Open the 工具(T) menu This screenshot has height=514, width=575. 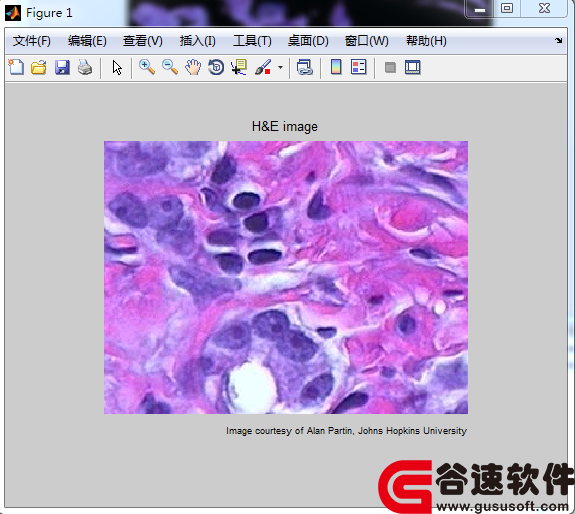[252, 41]
